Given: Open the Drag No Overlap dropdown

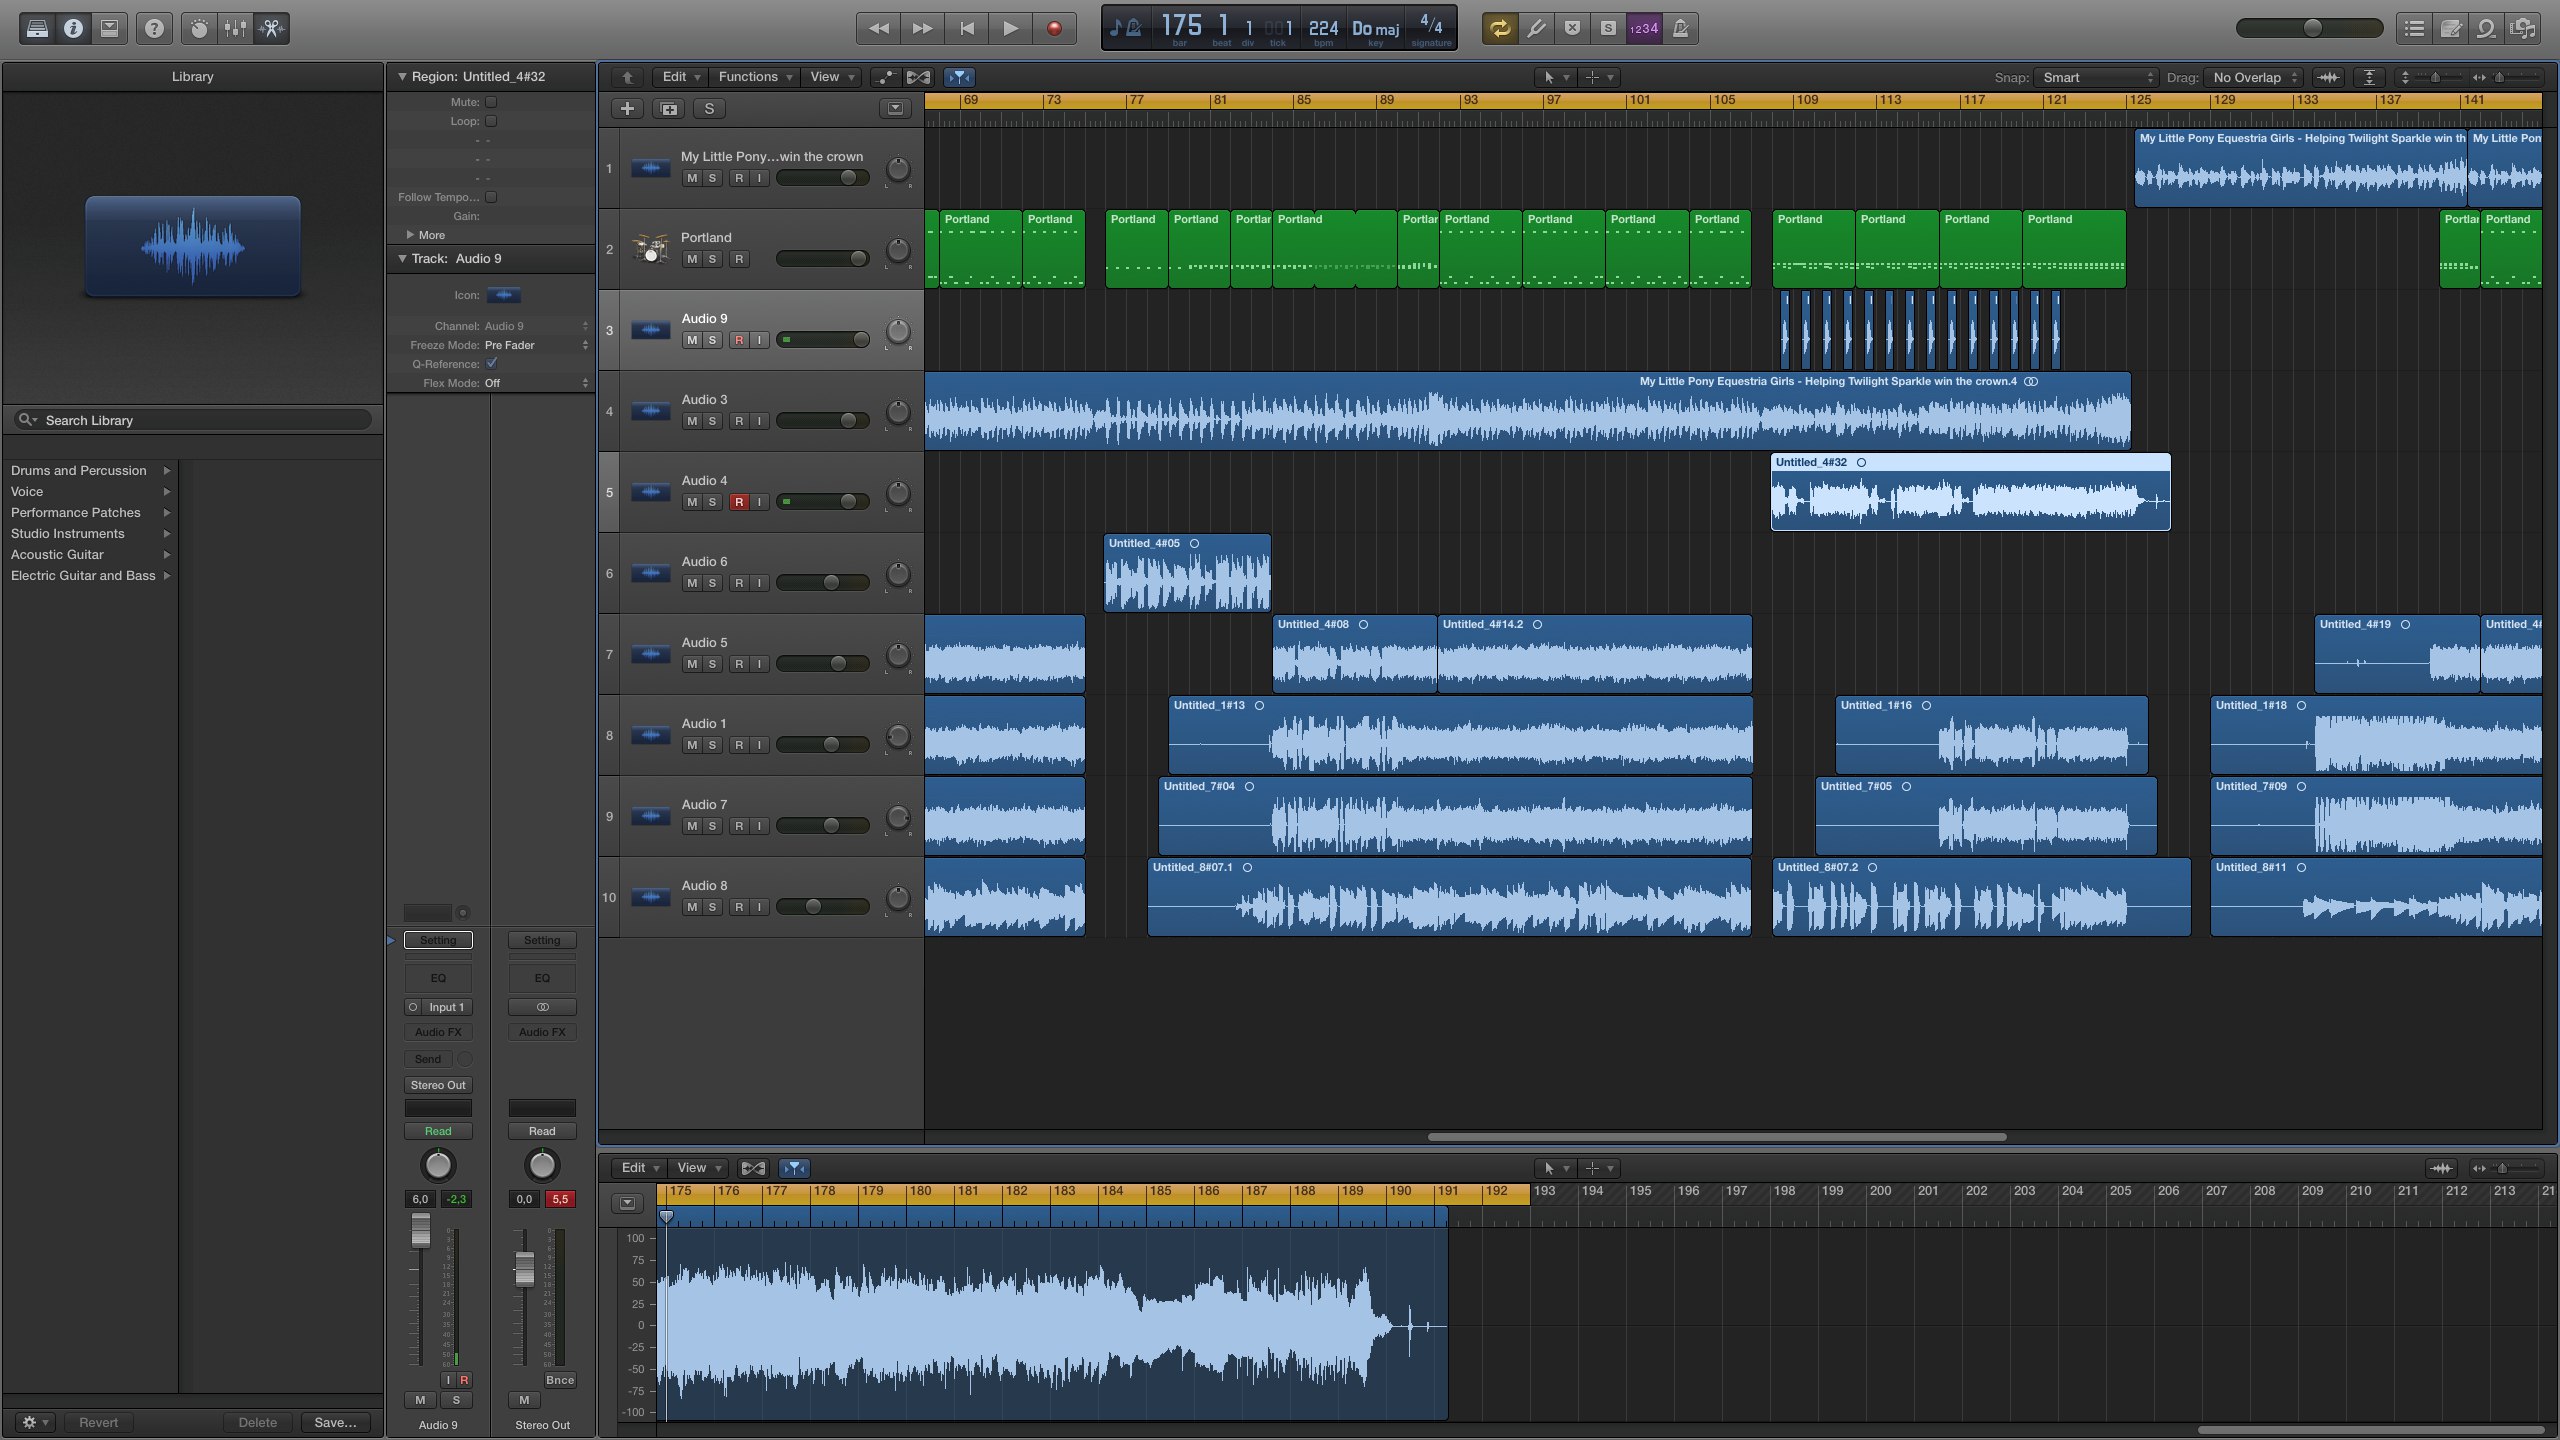Looking at the screenshot, I should pyautogui.click(x=2253, y=77).
